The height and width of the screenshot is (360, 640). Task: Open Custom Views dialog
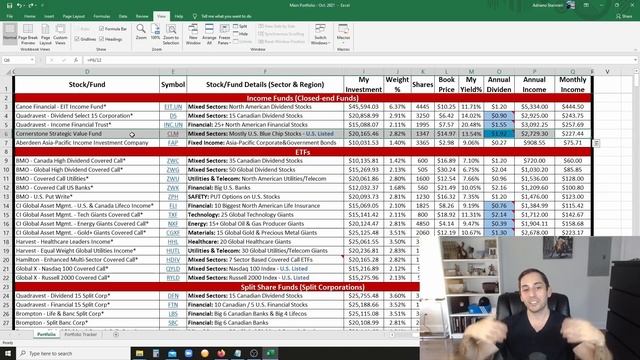coord(60,34)
